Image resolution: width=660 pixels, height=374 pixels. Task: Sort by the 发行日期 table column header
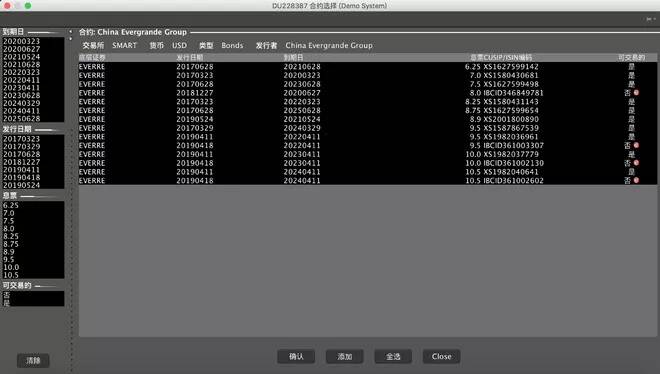click(x=189, y=58)
